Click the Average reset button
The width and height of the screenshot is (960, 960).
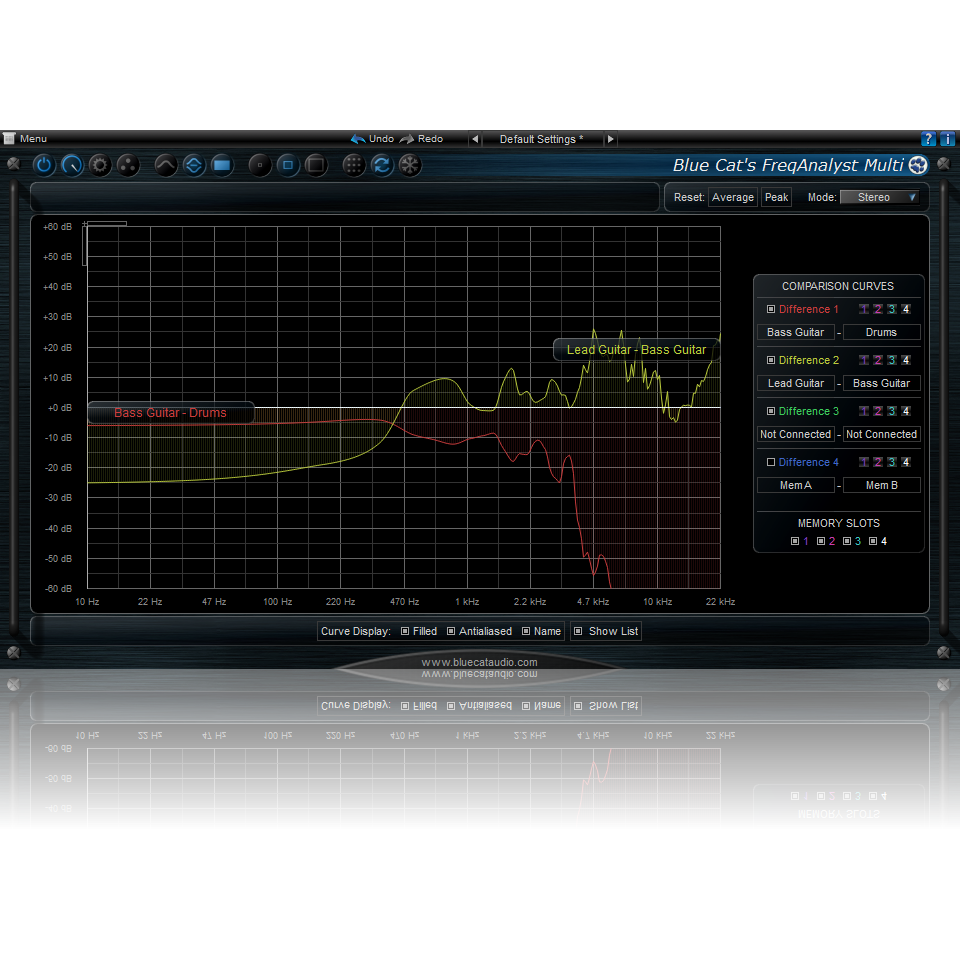pos(733,197)
